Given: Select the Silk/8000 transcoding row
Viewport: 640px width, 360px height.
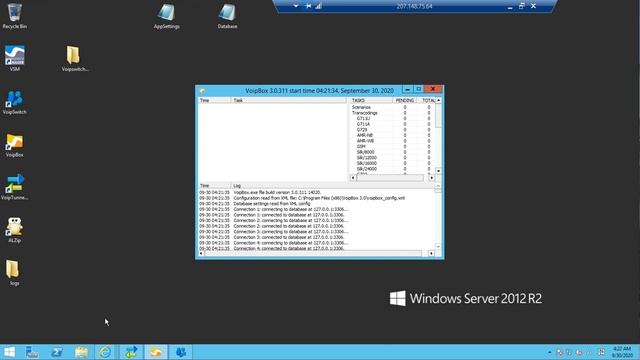Looking at the screenshot, I should [x=392, y=152].
